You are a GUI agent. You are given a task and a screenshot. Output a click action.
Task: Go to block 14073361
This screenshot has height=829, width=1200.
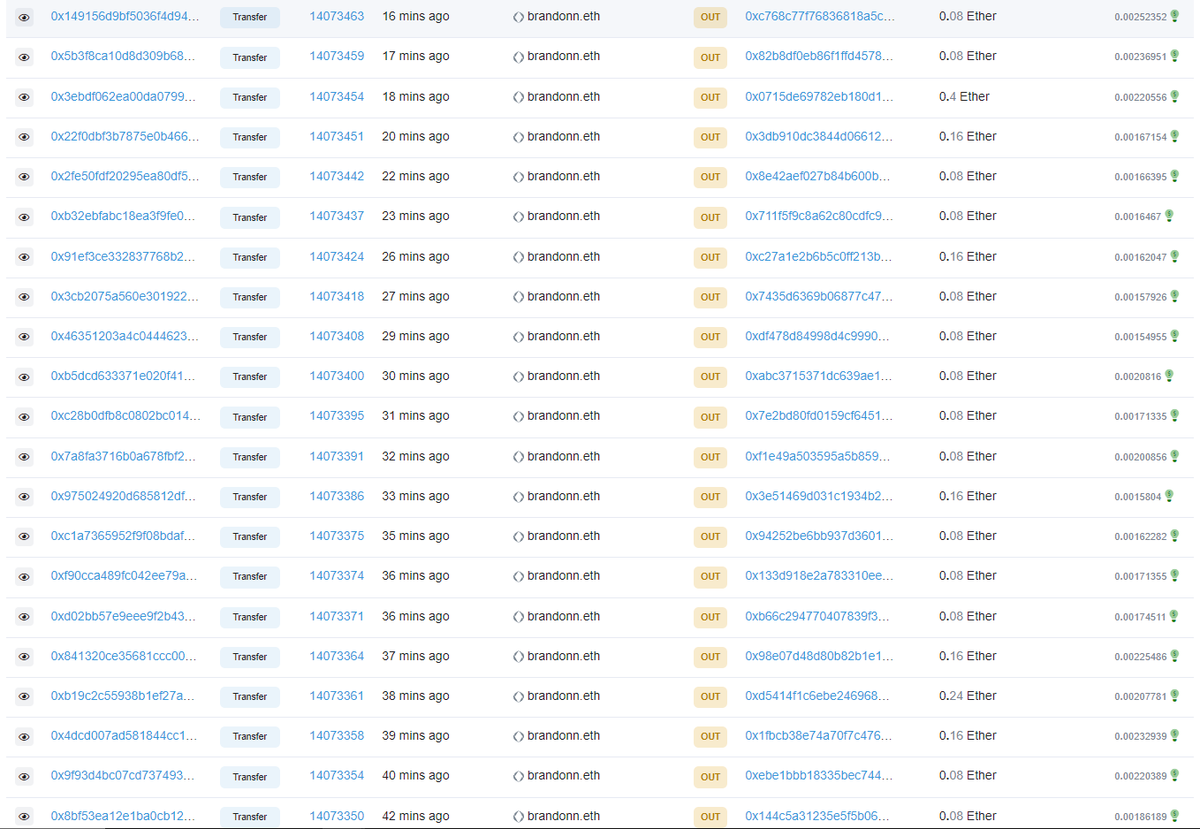coord(336,696)
